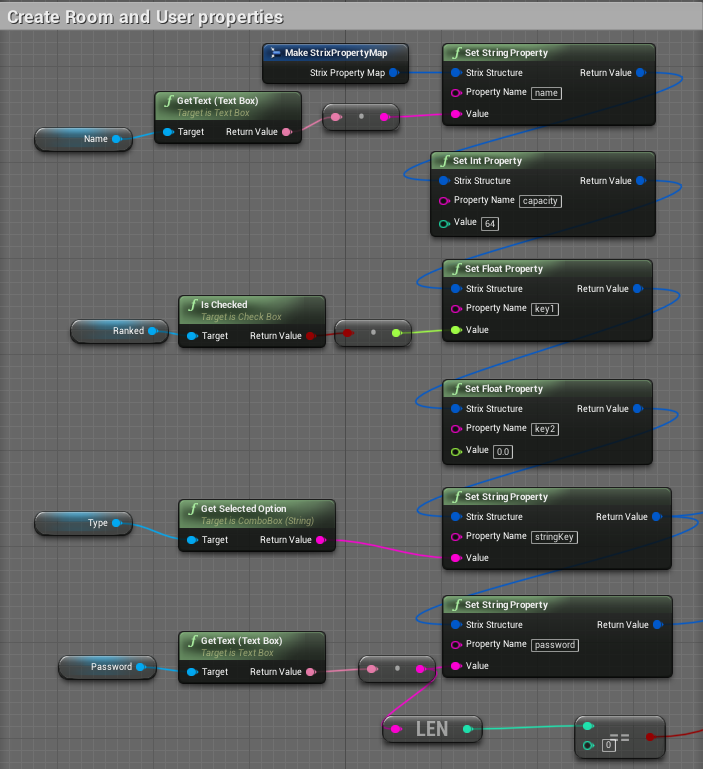703x769 pixels.
Task: Click Return Value pin on Is Checked node
Action: pyautogui.click(x=311, y=336)
